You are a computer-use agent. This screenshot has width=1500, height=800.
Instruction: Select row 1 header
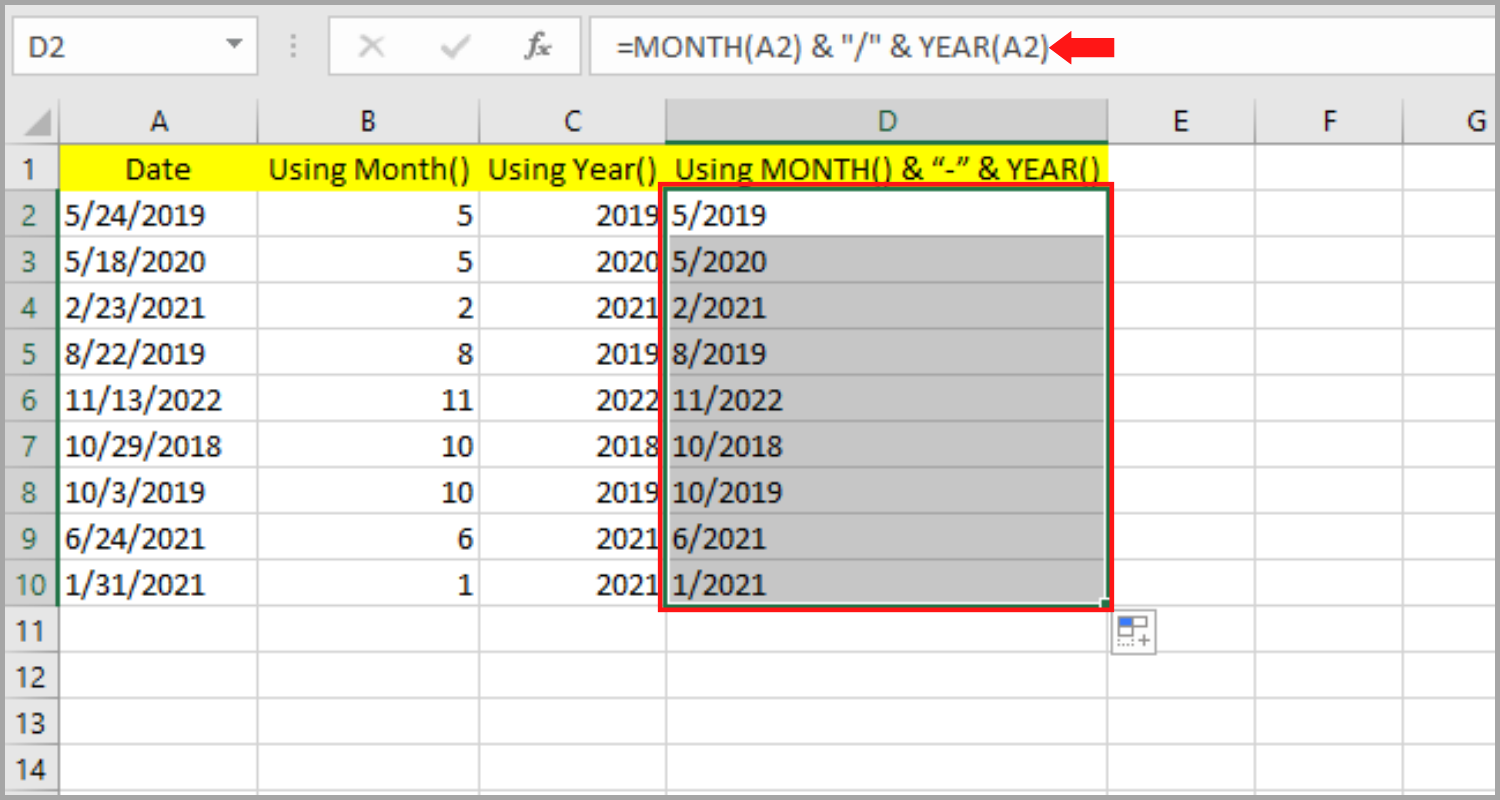(30, 168)
